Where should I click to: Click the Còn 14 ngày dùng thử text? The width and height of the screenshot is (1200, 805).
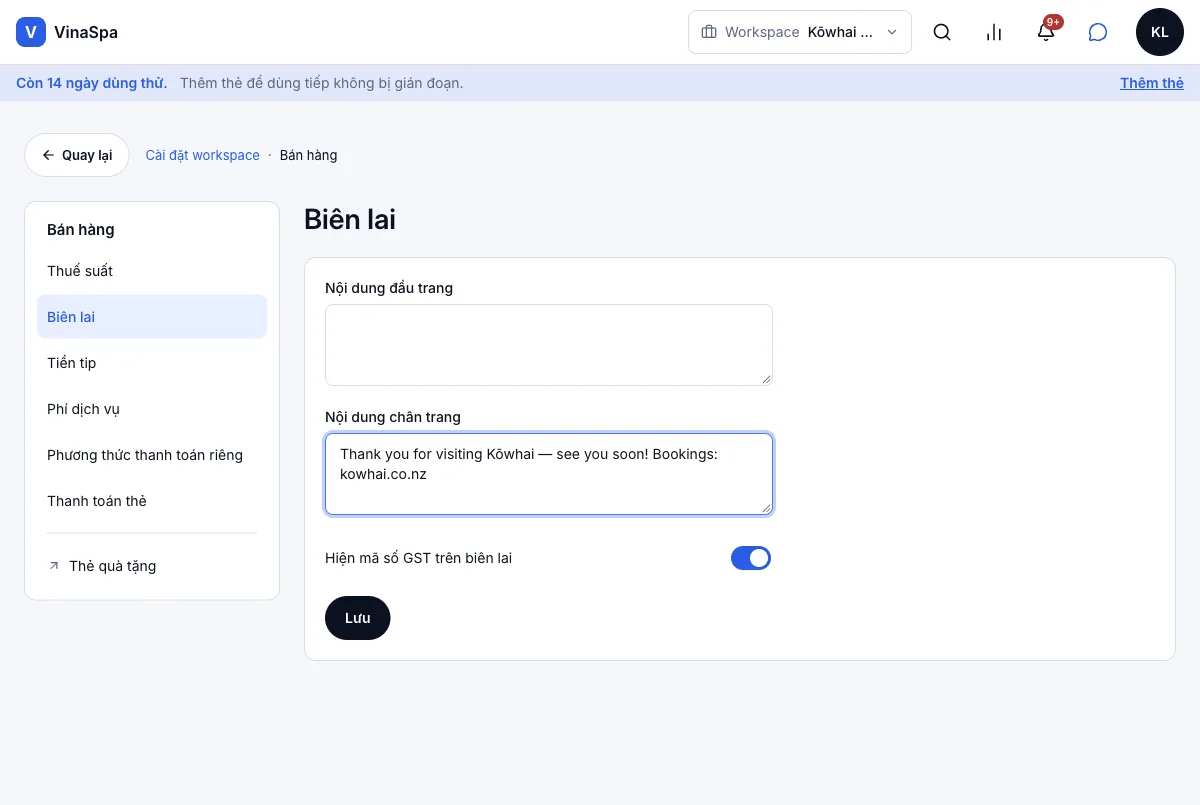[91, 83]
